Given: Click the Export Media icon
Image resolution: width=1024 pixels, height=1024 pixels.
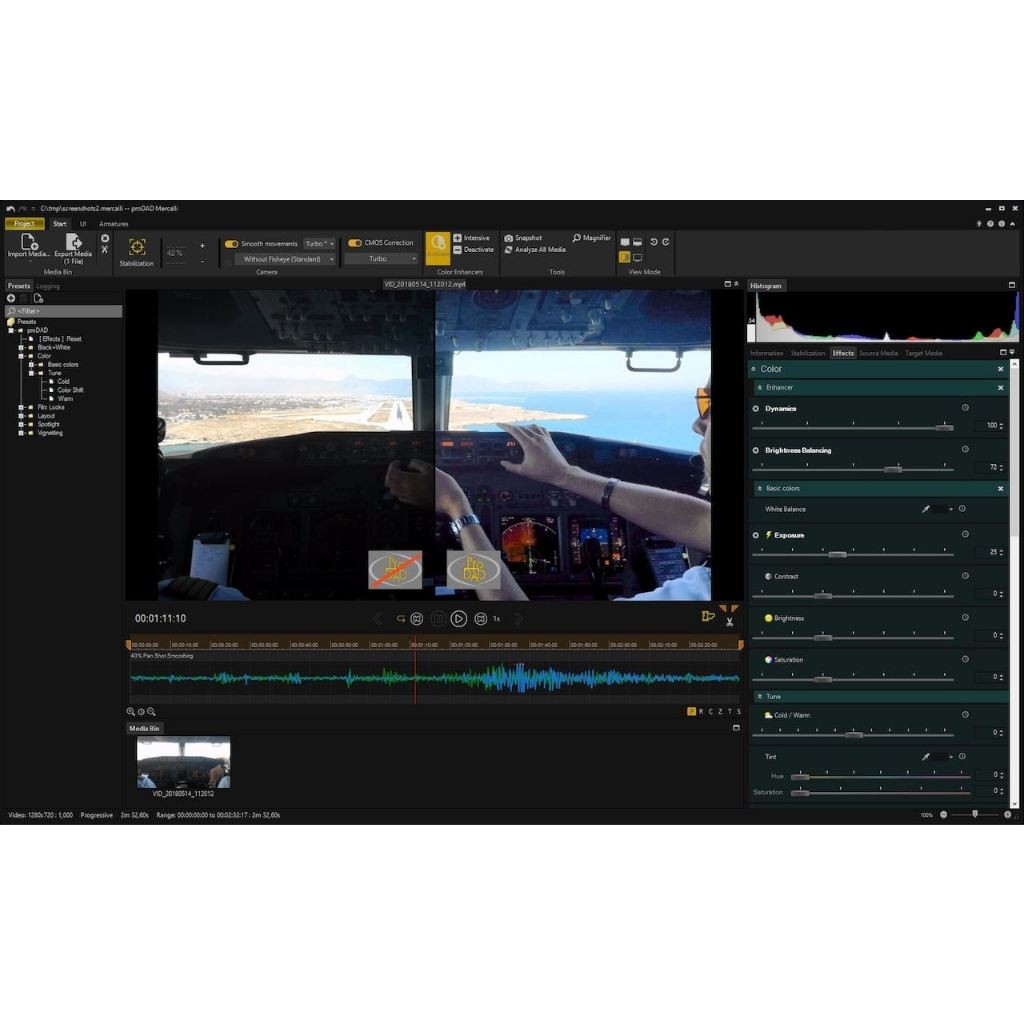Looking at the screenshot, I should [x=73, y=243].
